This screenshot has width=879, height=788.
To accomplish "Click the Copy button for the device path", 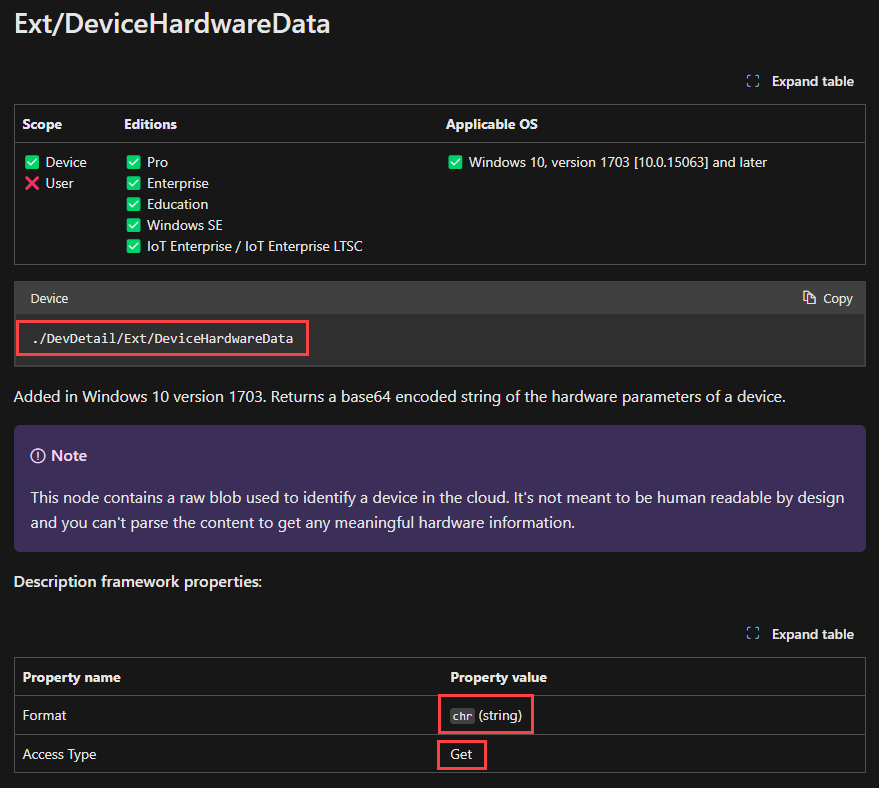I will coord(826,298).
